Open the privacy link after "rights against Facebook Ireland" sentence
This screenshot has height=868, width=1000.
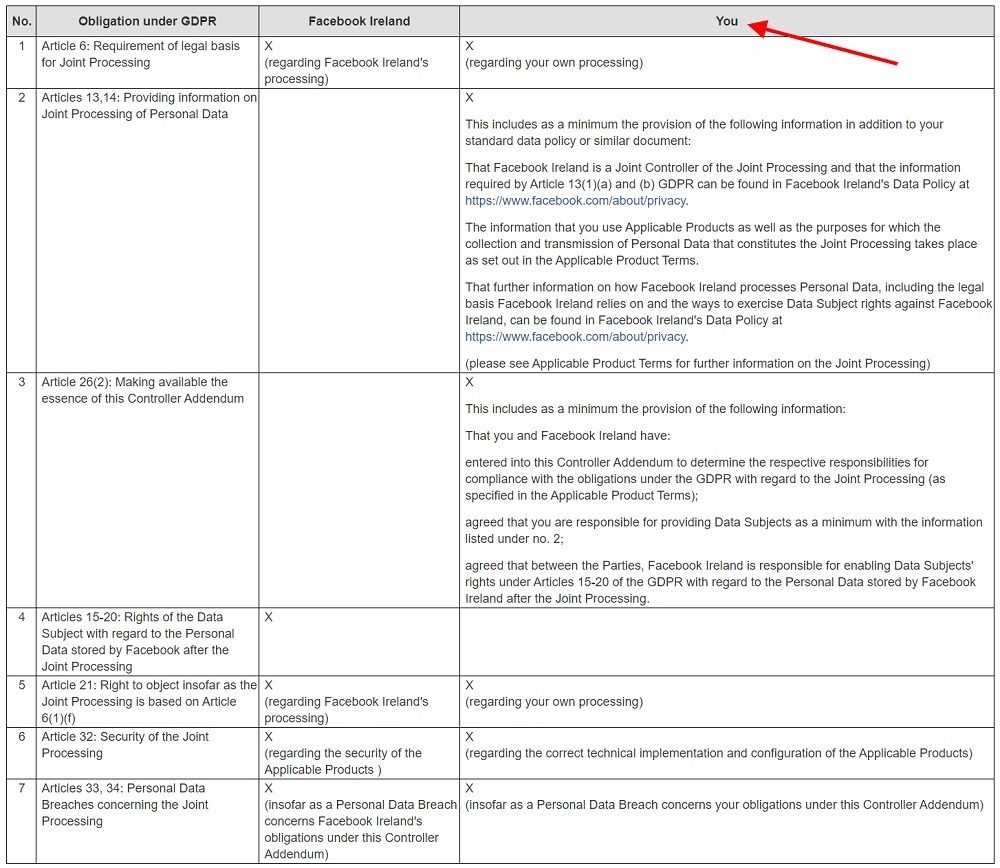pyautogui.click(x=577, y=337)
